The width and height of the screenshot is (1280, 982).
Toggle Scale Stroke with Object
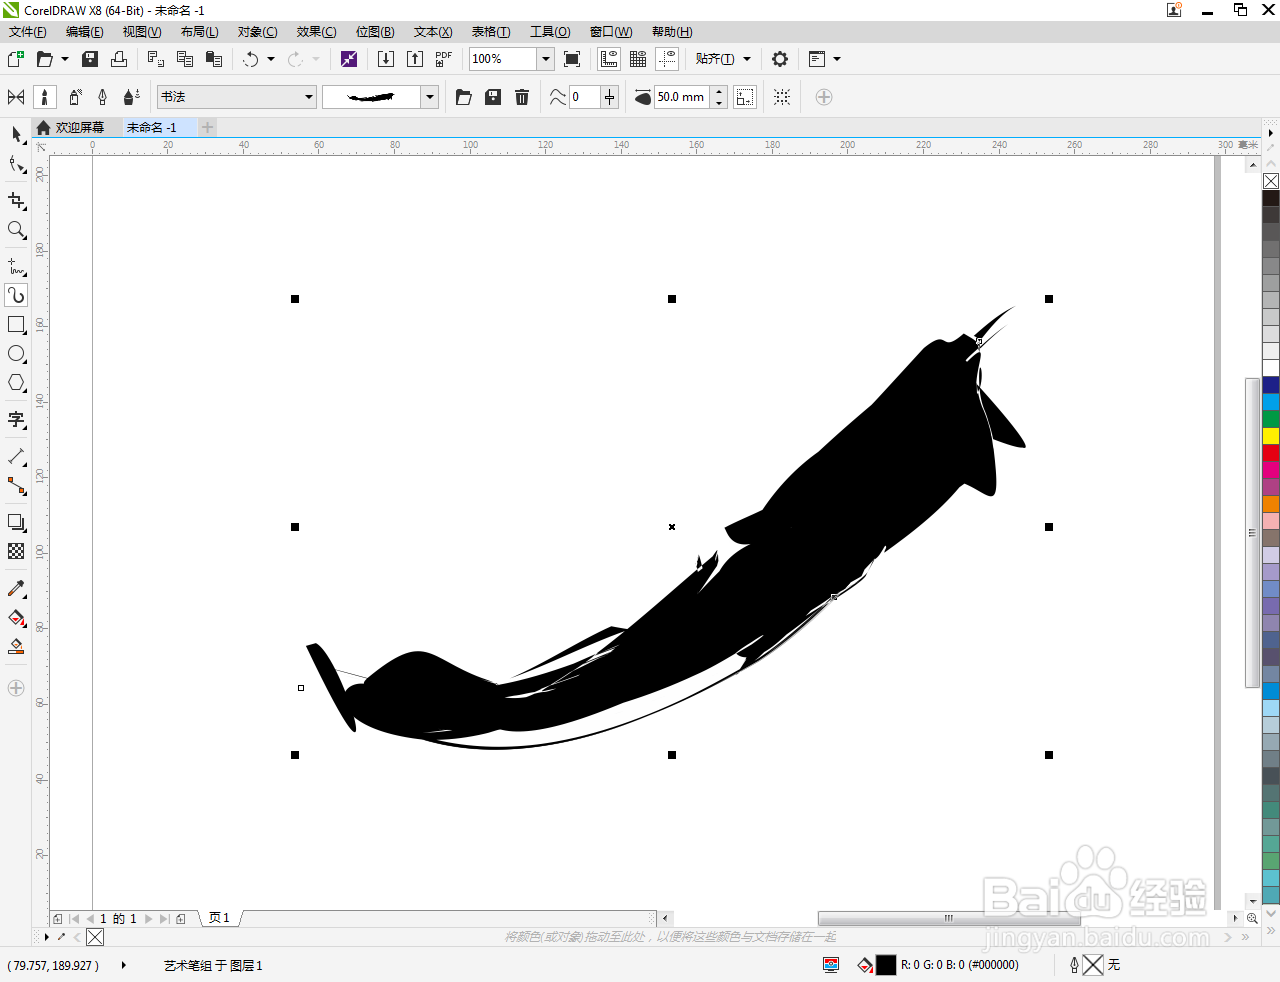coord(745,97)
